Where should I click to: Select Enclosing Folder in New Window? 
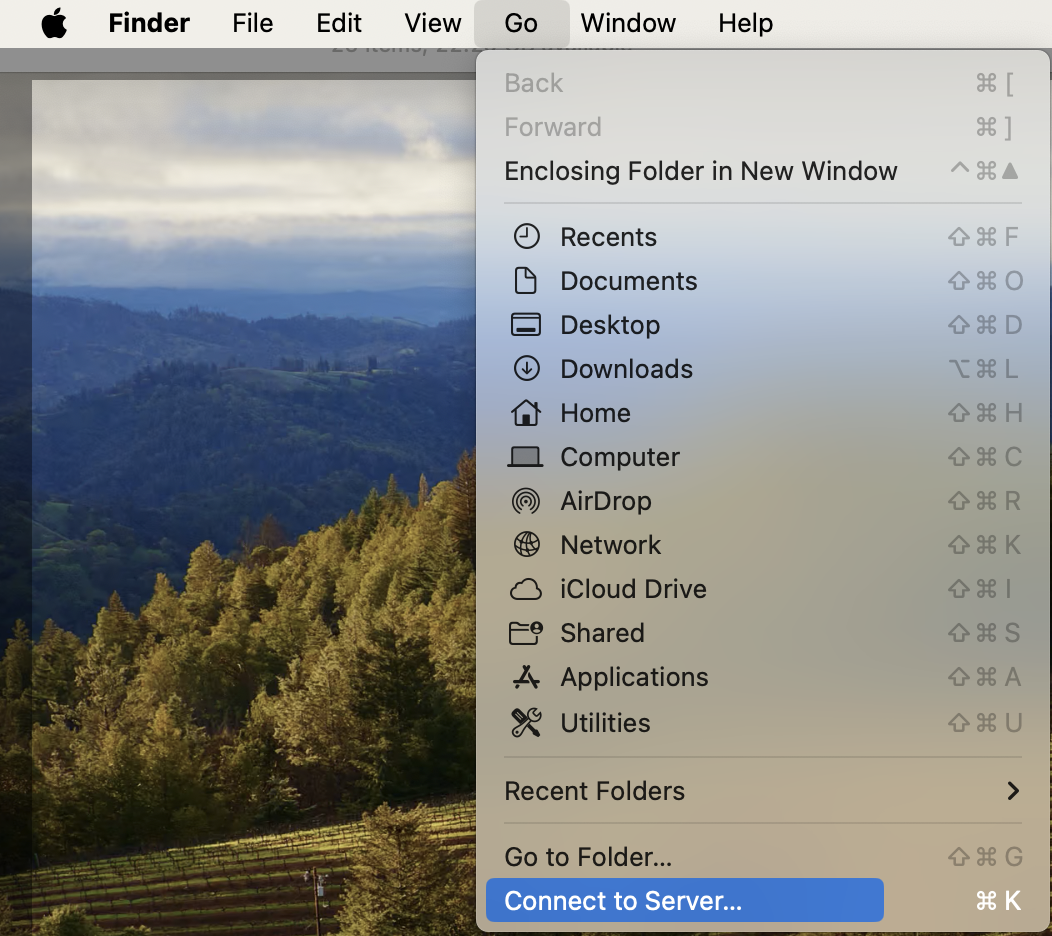point(700,171)
